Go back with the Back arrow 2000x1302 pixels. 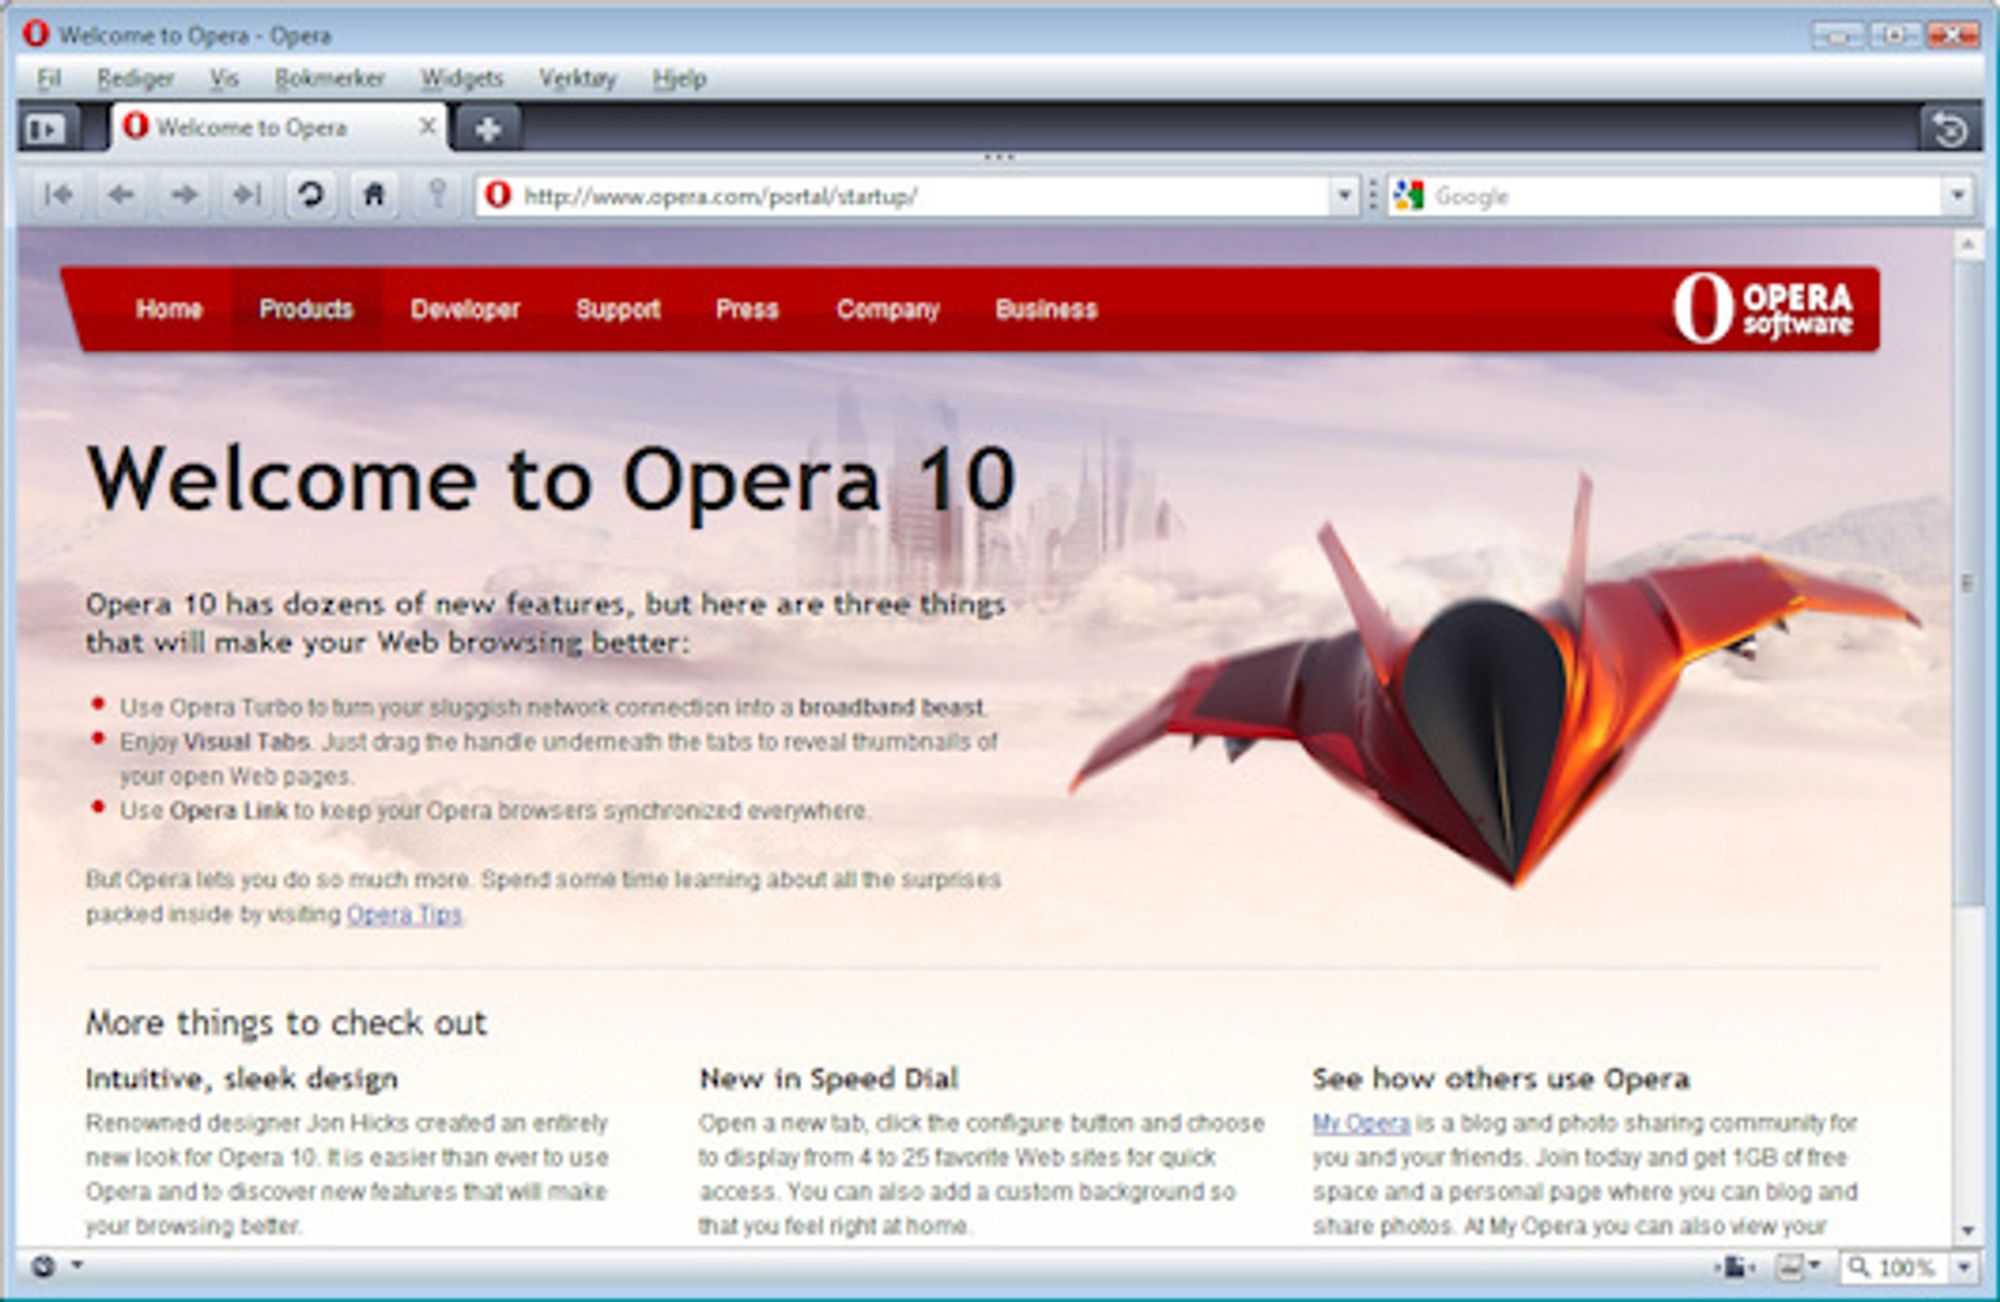[121, 195]
